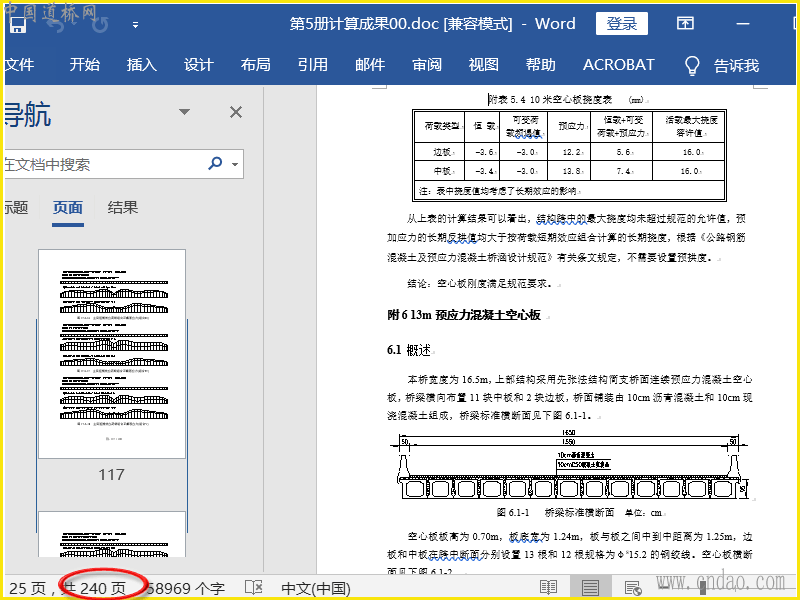
Task: Open navigation pane task options arrow
Action: click(184, 112)
